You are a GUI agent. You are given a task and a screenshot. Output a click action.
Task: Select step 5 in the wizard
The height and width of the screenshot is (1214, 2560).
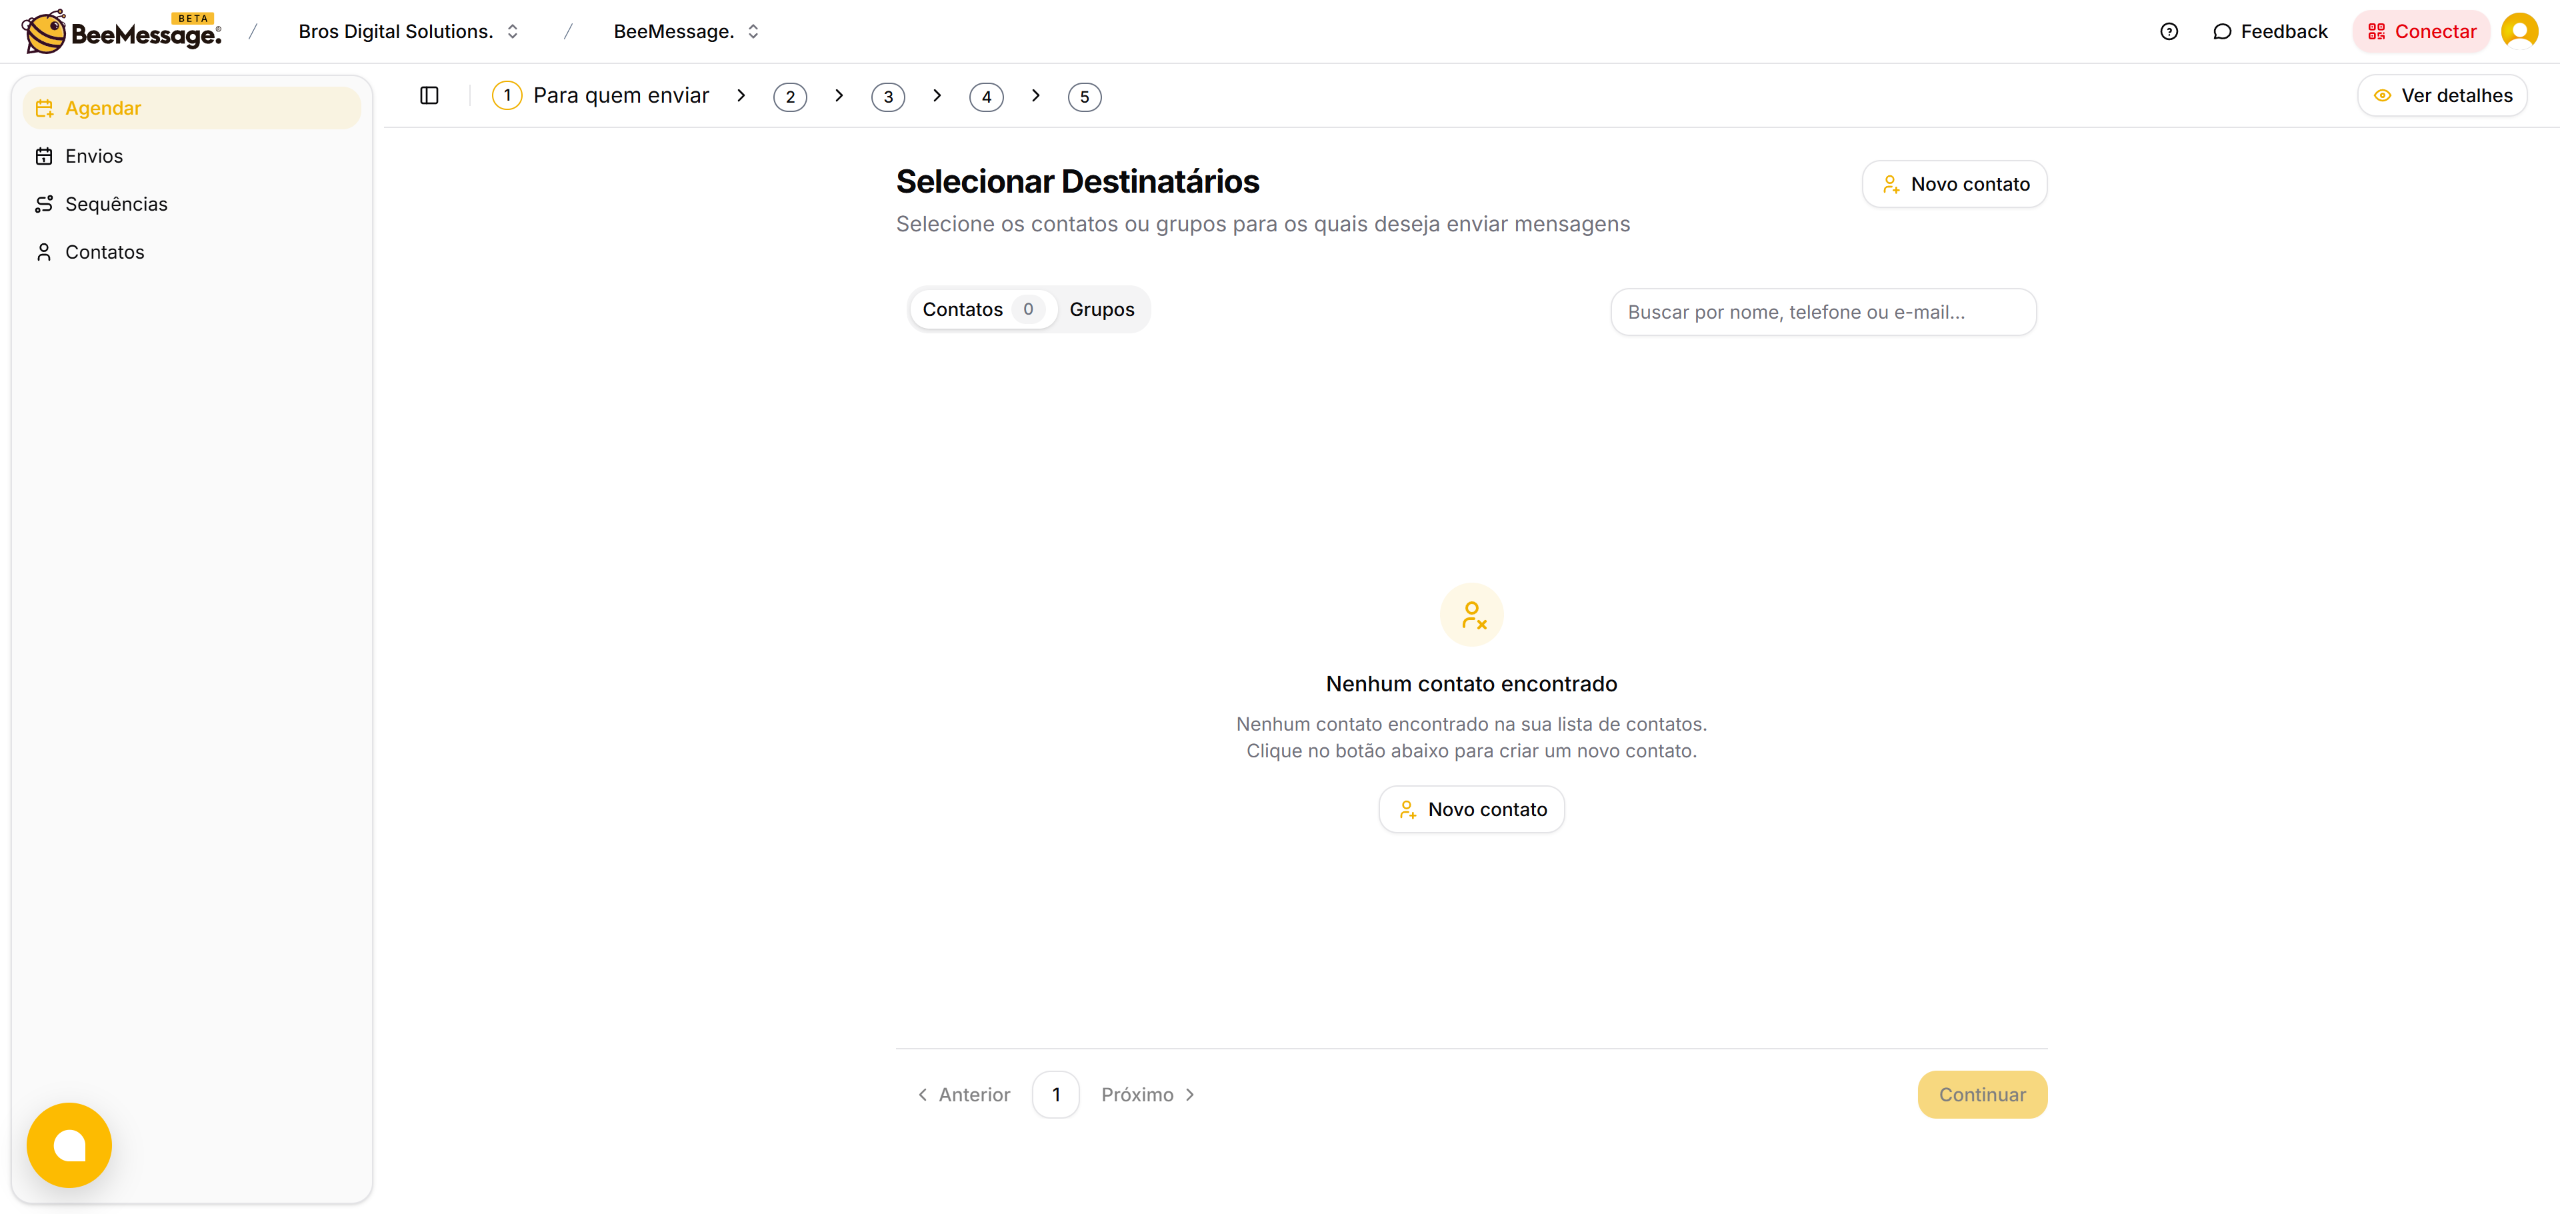pos(1084,96)
